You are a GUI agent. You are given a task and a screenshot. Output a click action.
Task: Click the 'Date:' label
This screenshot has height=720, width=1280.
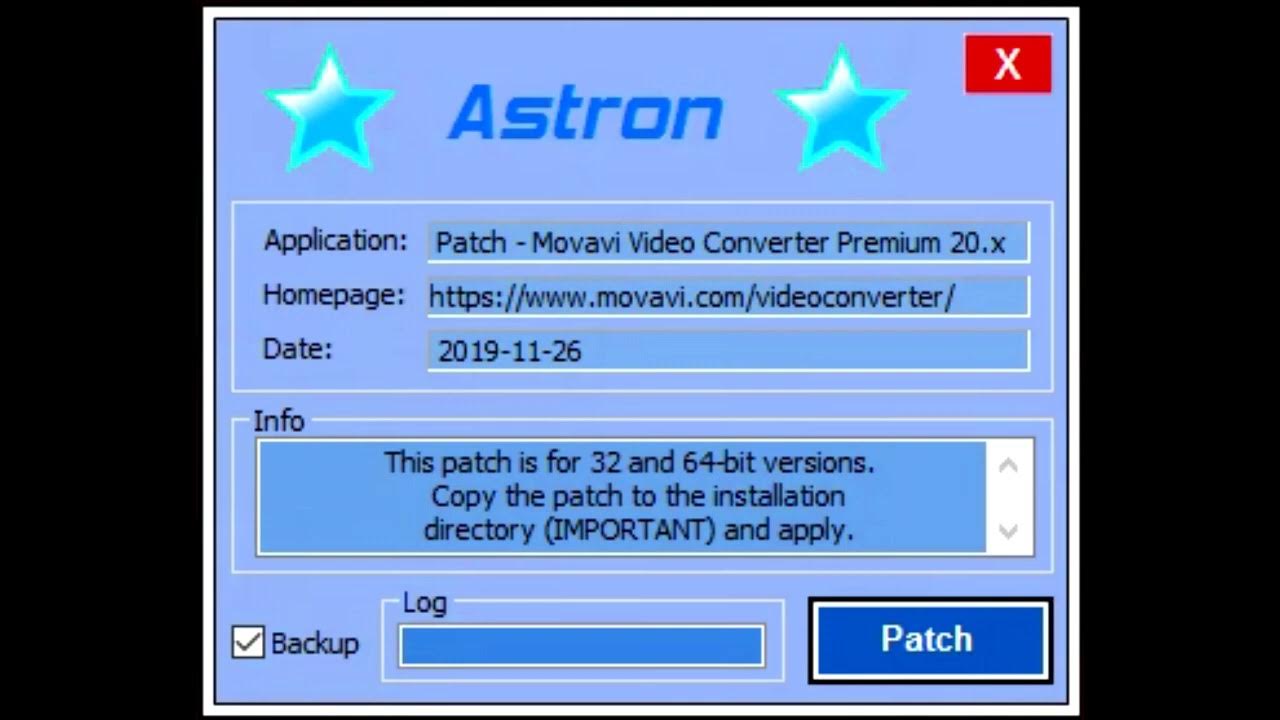[298, 349]
